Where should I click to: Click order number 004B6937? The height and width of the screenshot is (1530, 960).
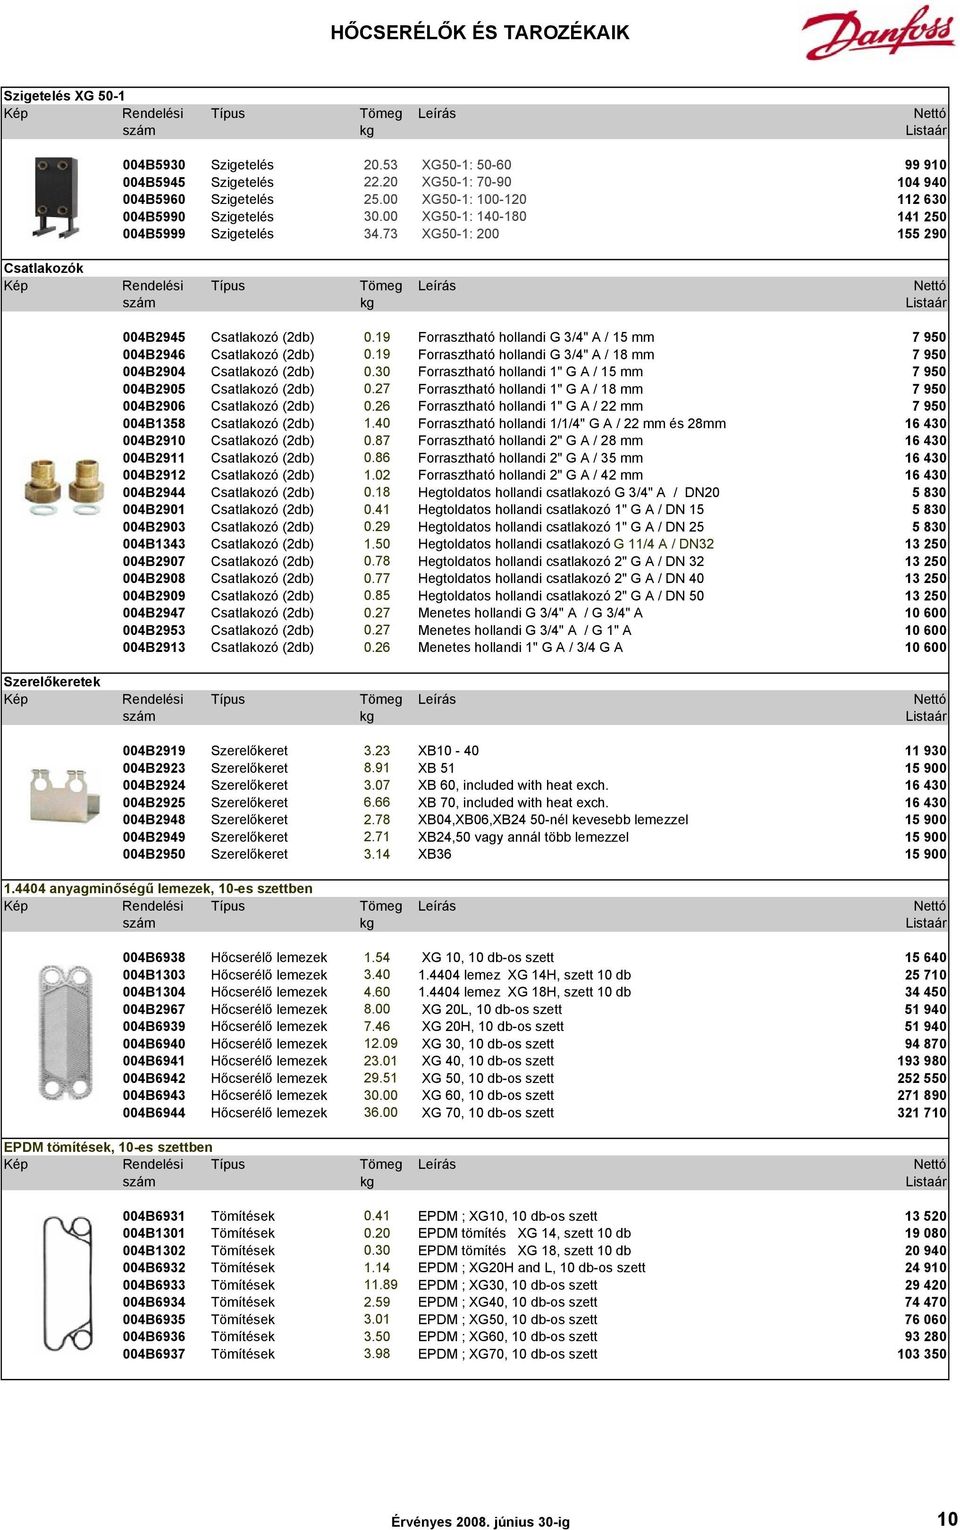coord(154,1354)
